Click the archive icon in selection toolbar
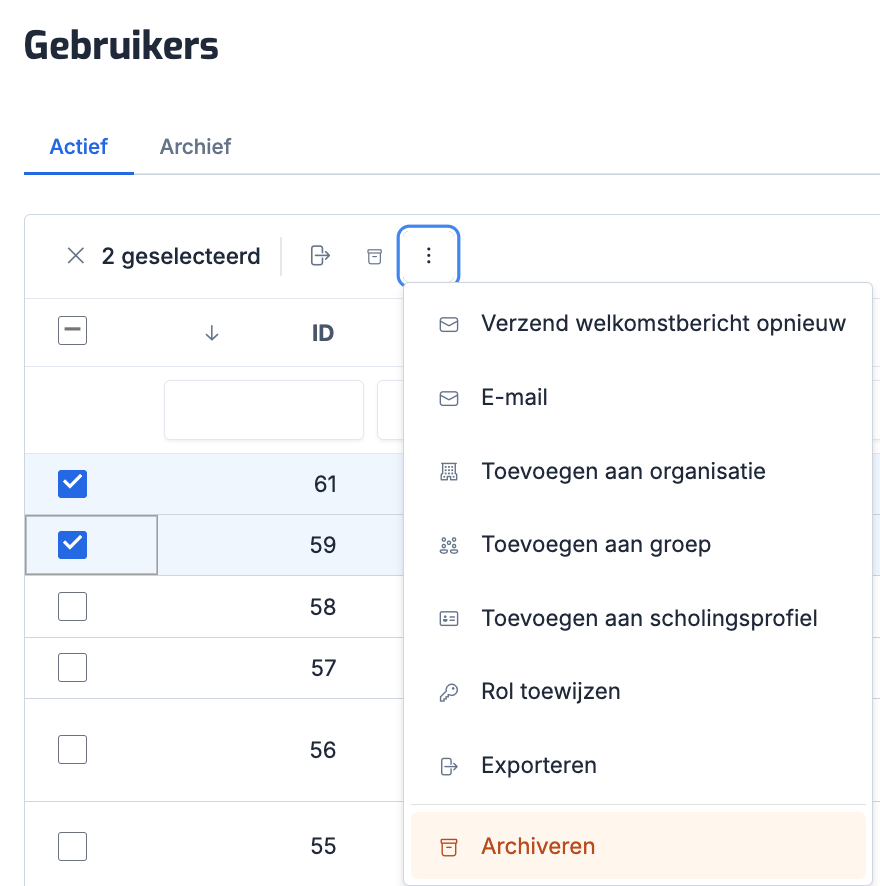Screen dimensions: 880x886 (x=374, y=256)
